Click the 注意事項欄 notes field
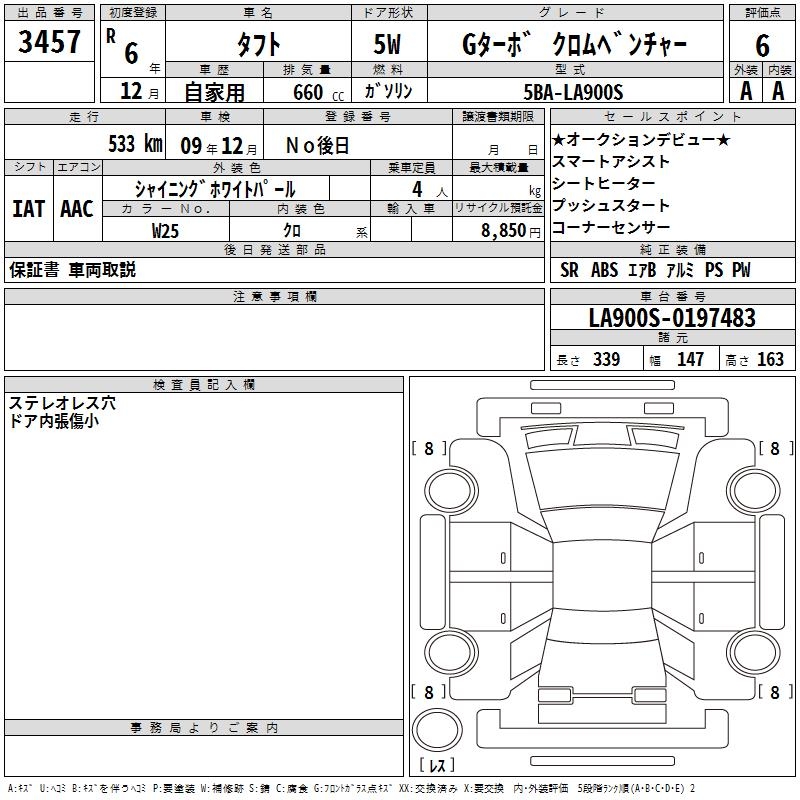The height and width of the screenshot is (800, 800). click(274, 337)
